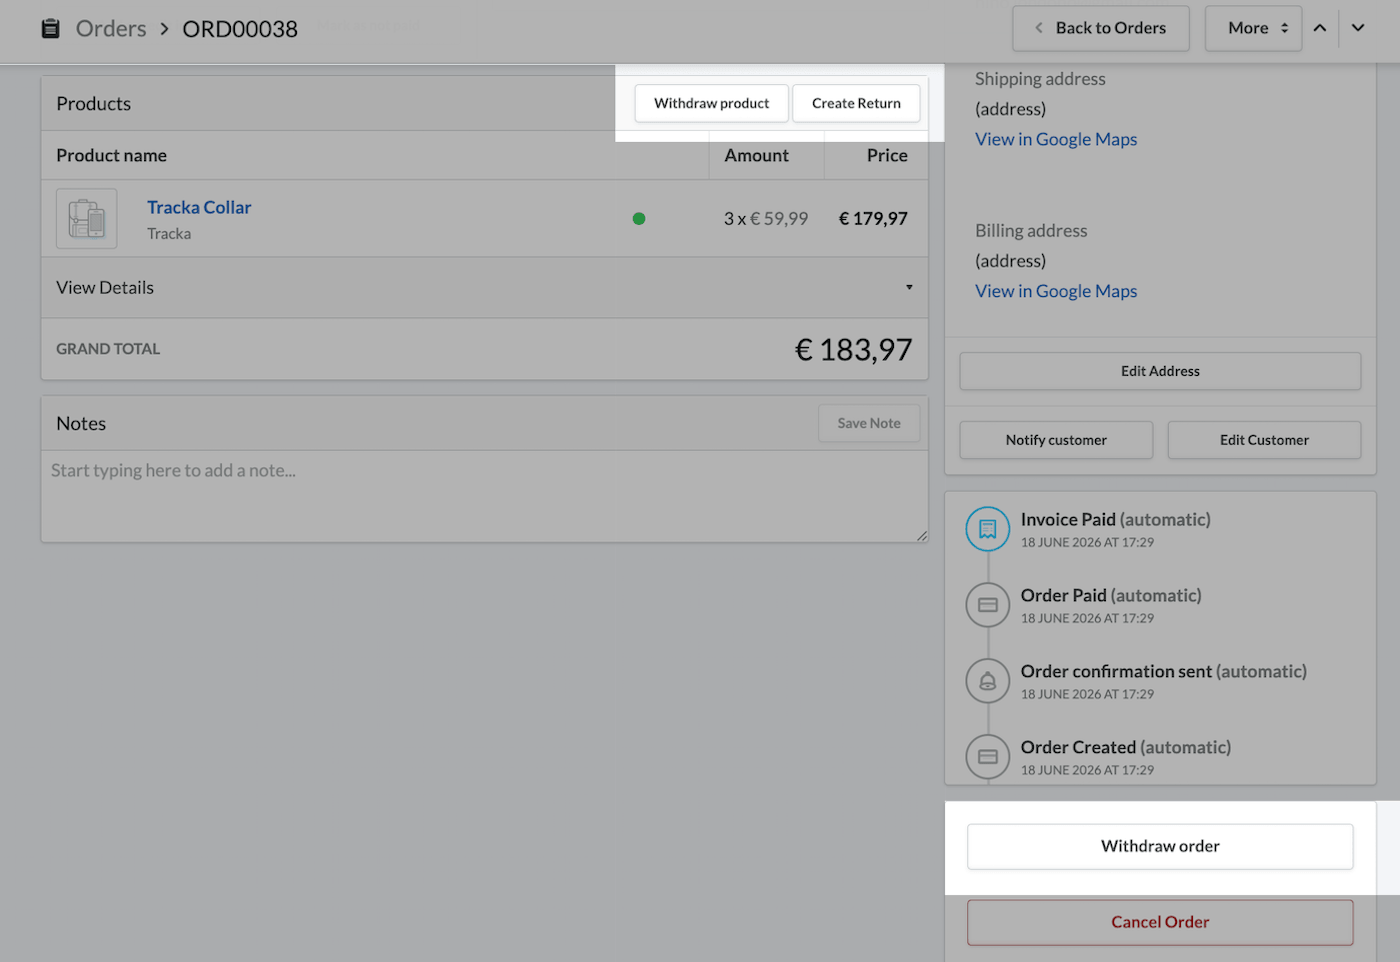
Task: Select the Order Paid (automatic) entry text
Action: [x=1111, y=595]
